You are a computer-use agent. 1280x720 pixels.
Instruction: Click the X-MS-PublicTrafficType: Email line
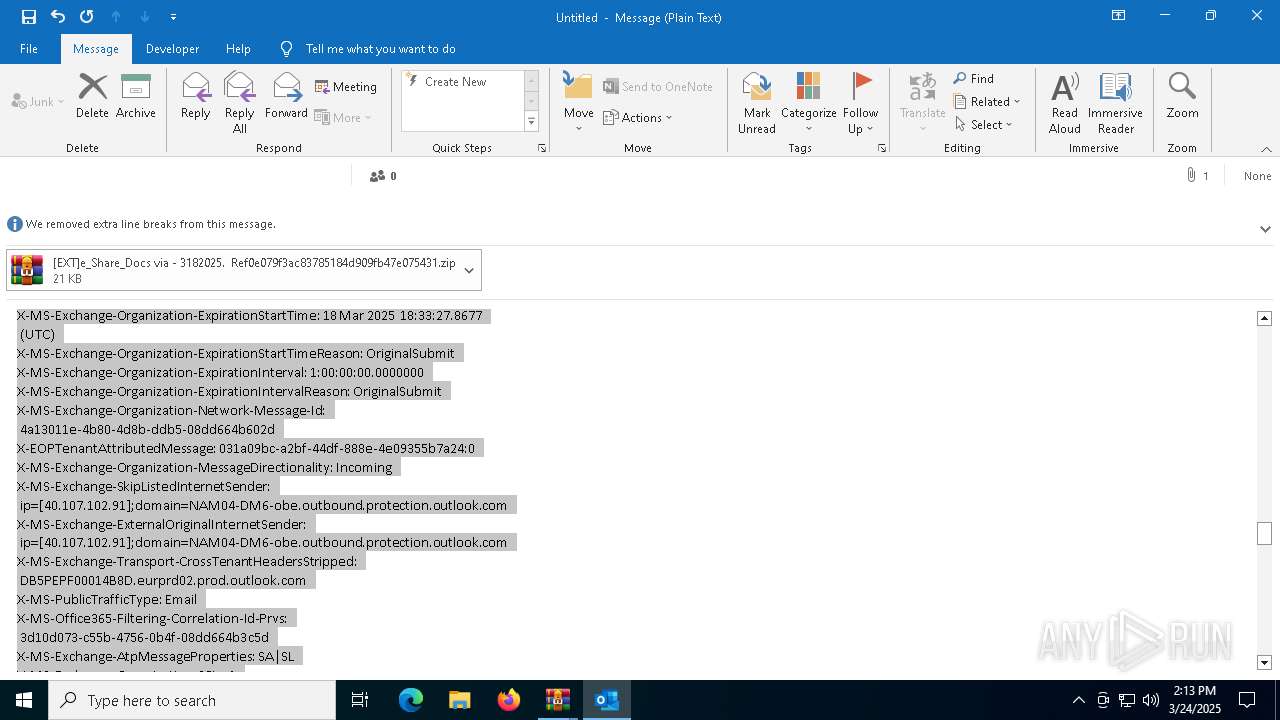click(x=107, y=599)
